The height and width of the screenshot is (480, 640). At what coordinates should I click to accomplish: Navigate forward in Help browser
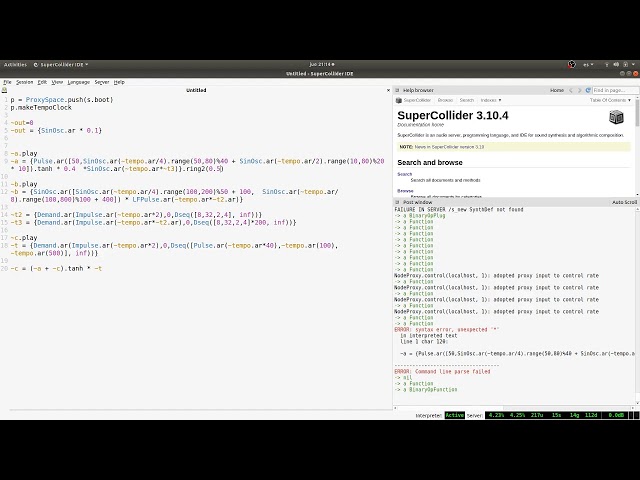click(x=579, y=90)
